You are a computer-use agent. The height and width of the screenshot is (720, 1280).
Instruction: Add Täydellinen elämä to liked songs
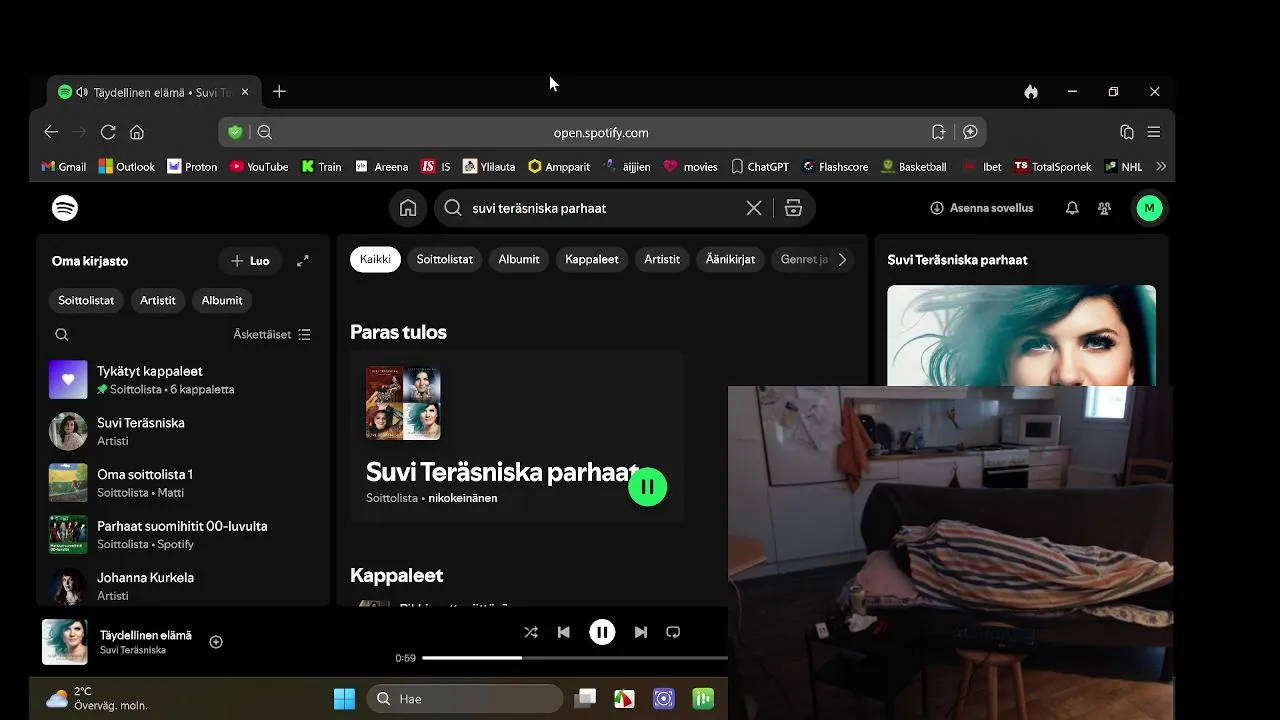click(216, 642)
